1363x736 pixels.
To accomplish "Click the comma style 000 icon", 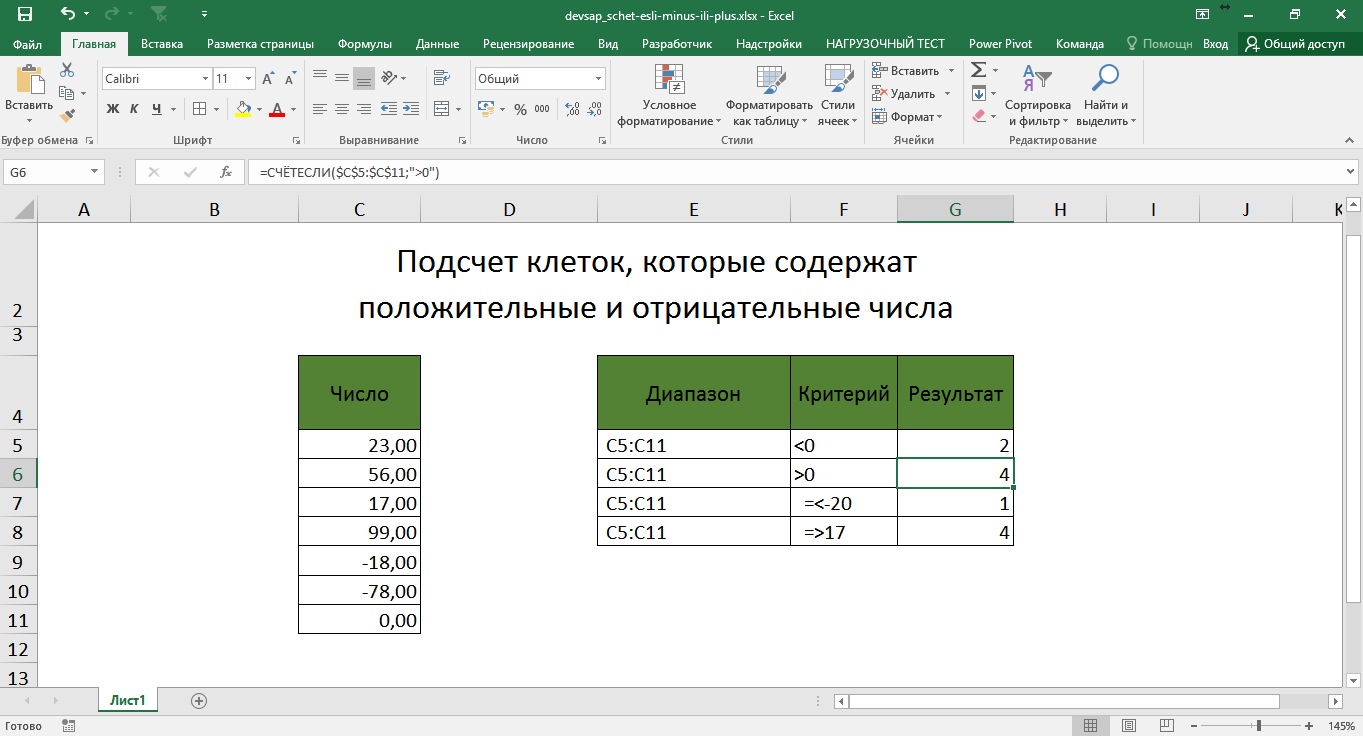I will click(x=543, y=109).
